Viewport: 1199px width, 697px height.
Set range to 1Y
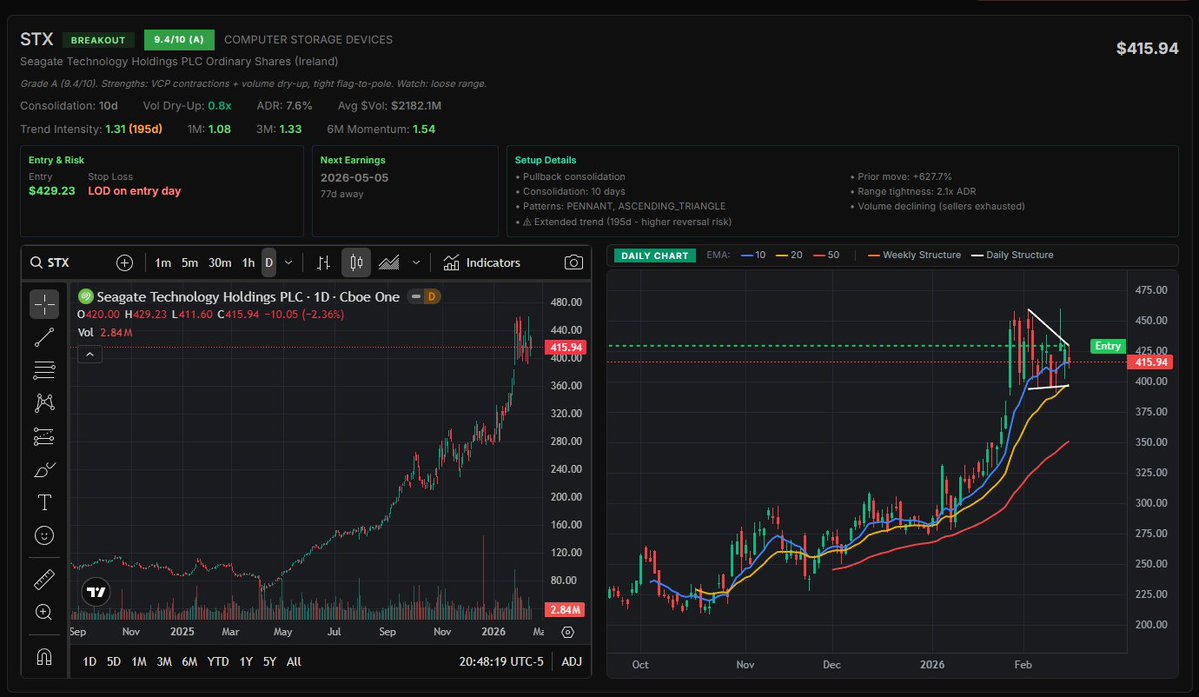[245, 662]
